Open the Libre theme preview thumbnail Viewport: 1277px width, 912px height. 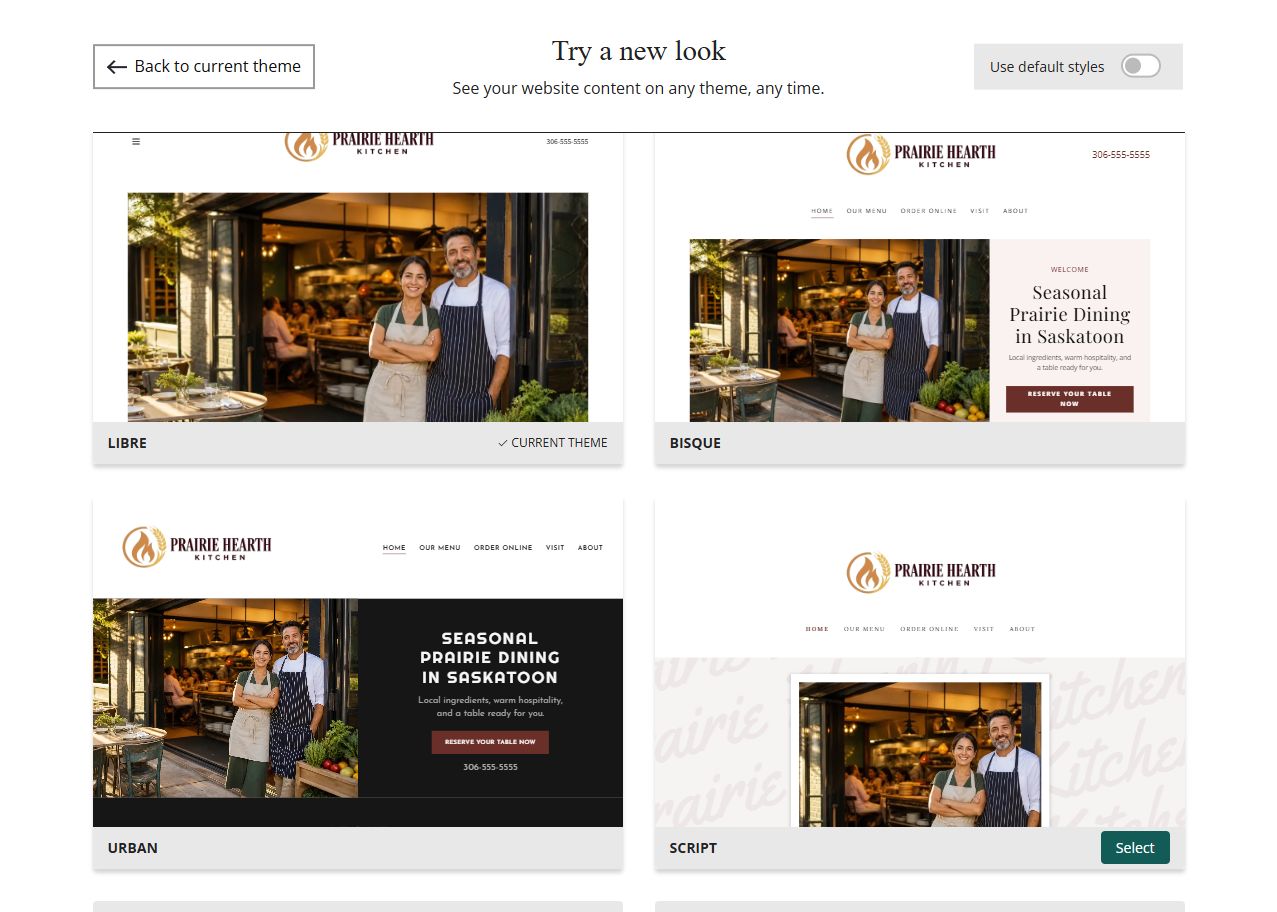[358, 277]
